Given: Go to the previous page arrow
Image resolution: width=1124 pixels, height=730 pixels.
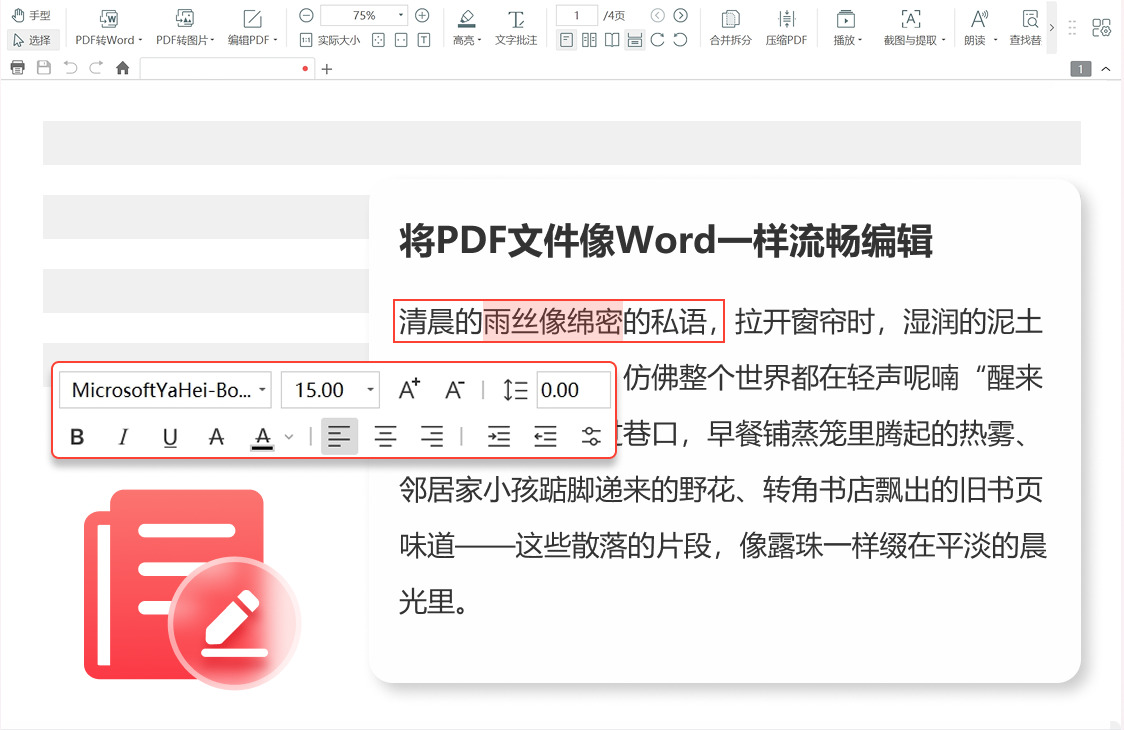Looking at the screenshot, I should 657,15.
